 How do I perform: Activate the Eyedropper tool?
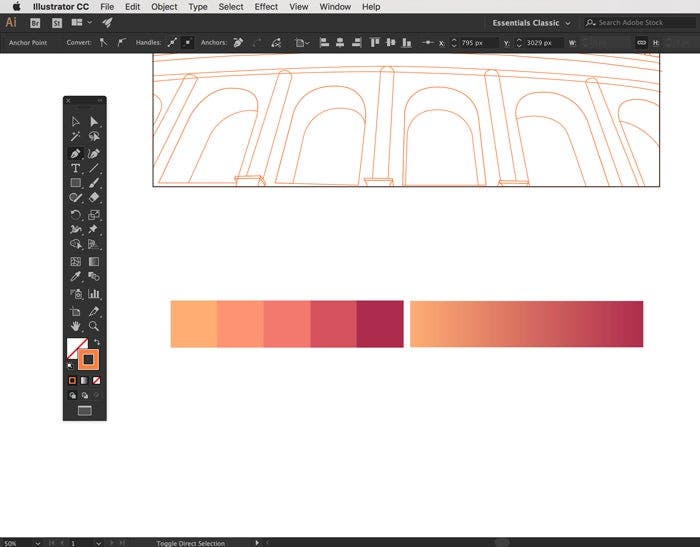click(75, 277)
